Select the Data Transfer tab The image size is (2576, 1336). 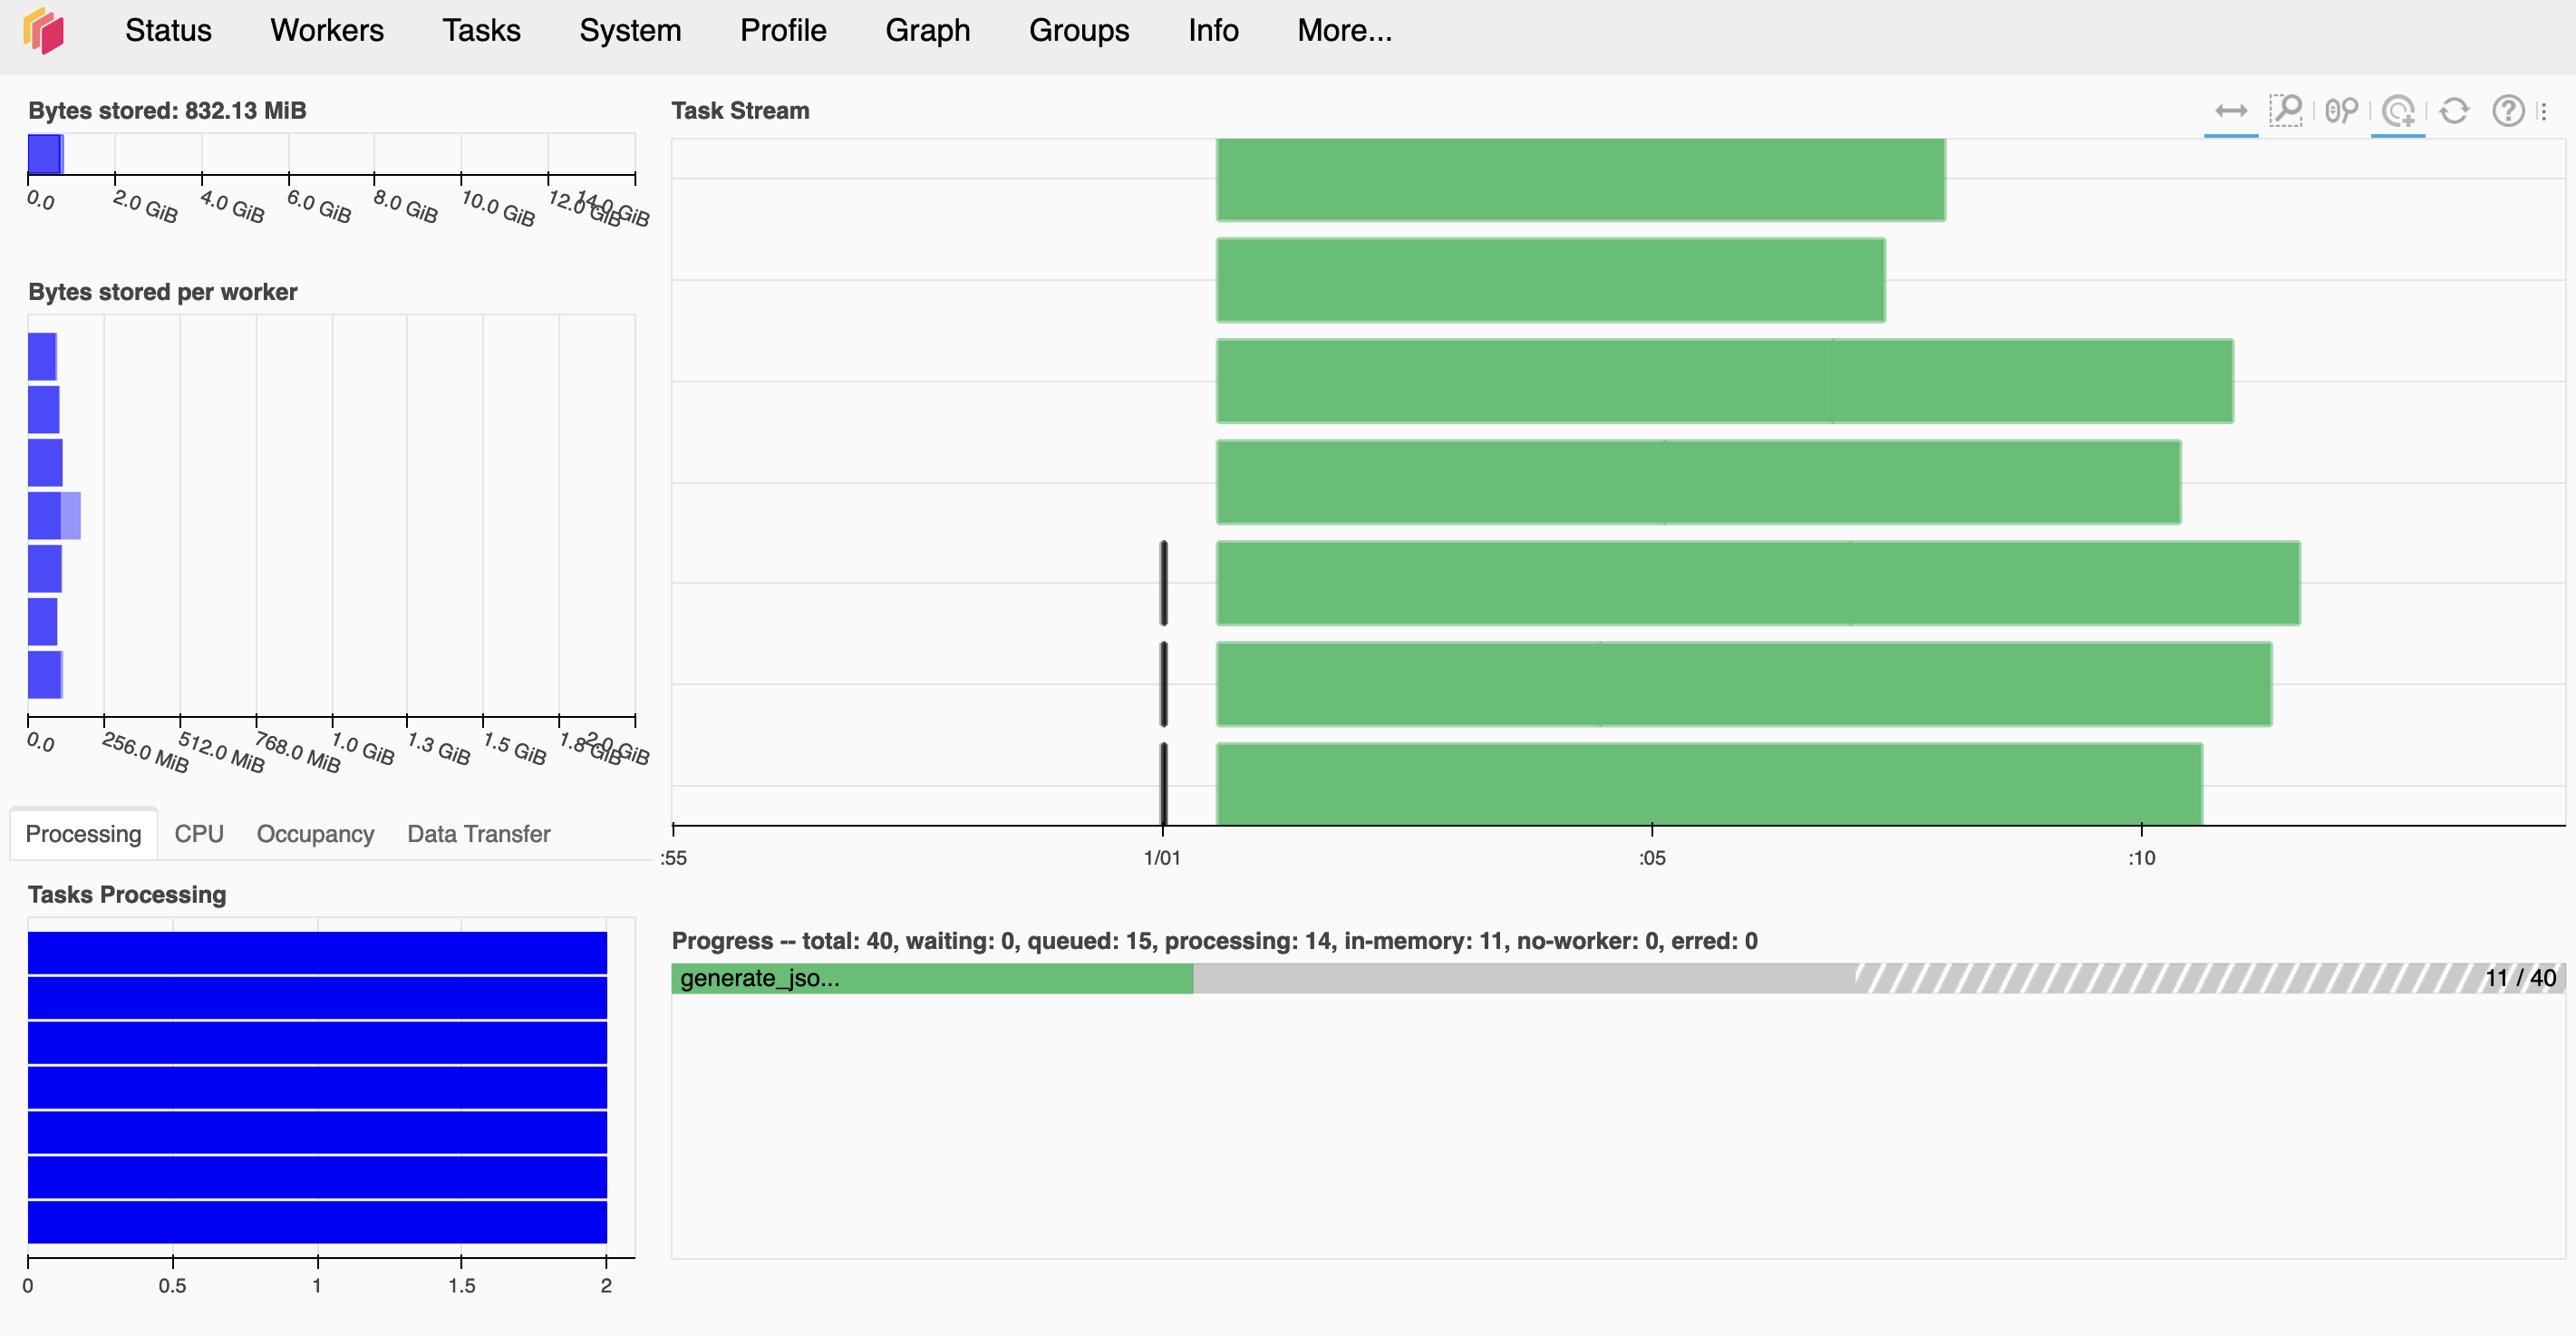click(478, 834)
